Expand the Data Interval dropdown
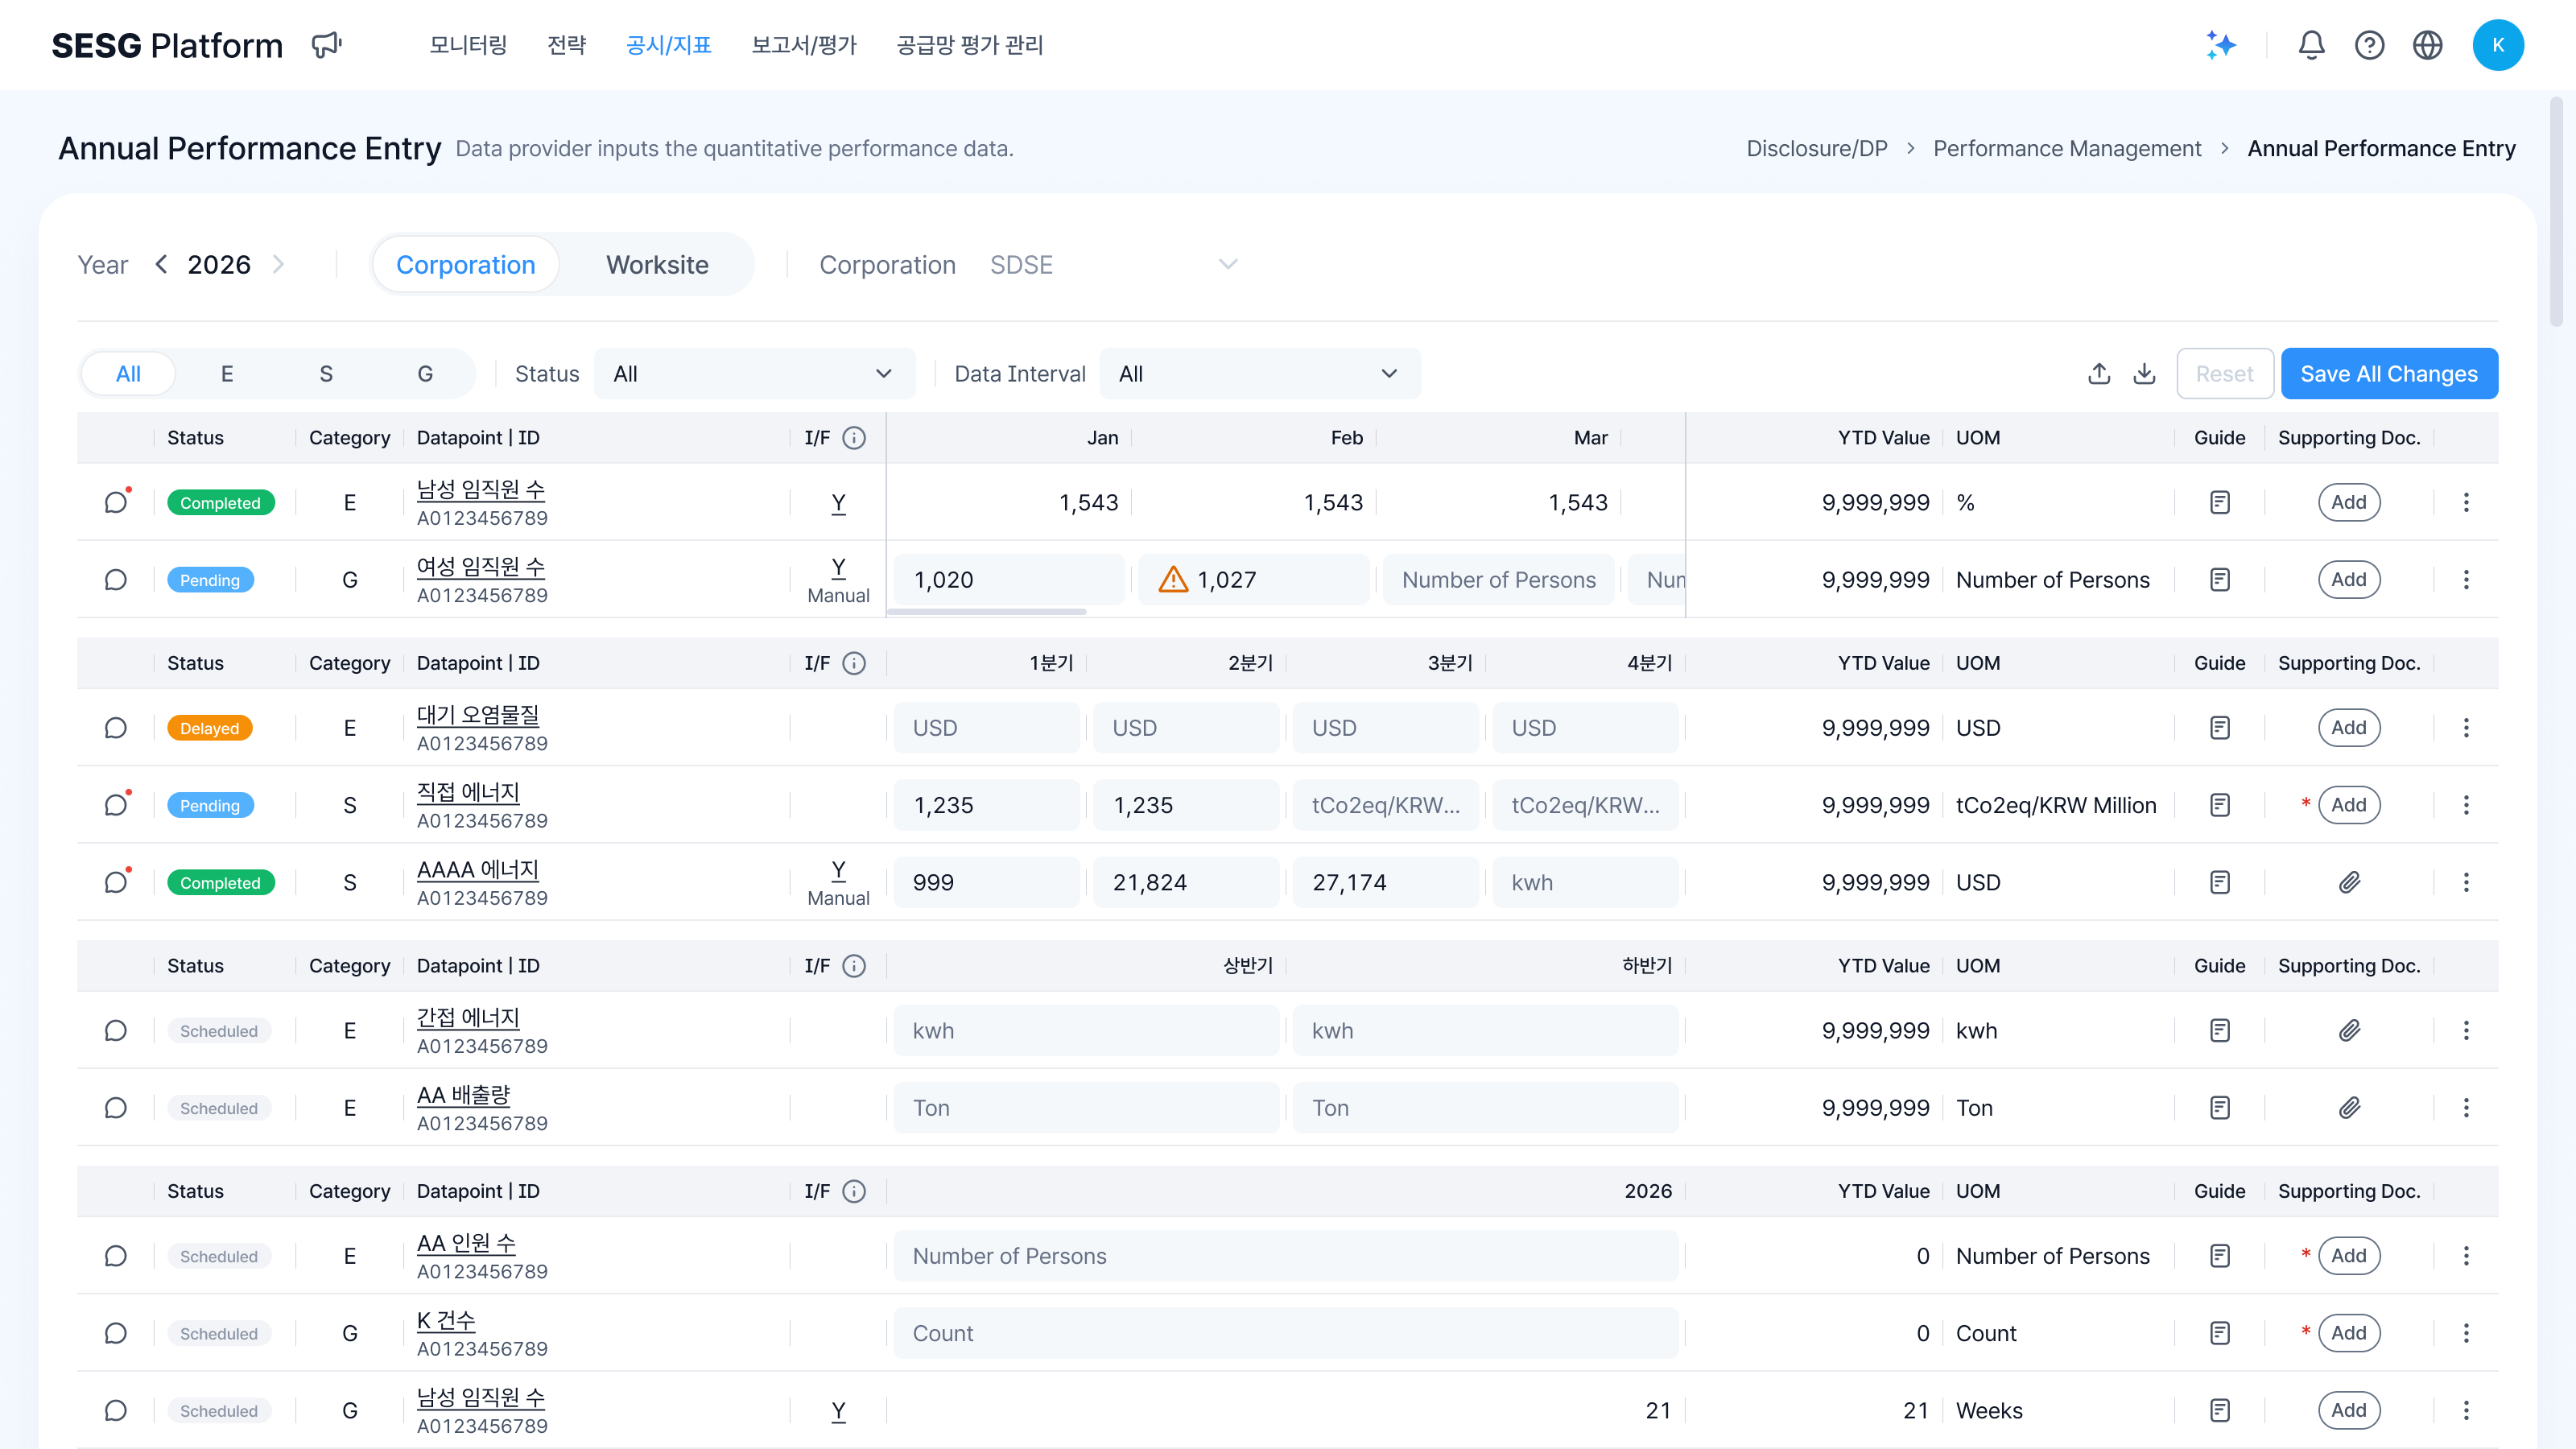Viewport: 2576px width, 1449px height. [x=1259, y=374]
